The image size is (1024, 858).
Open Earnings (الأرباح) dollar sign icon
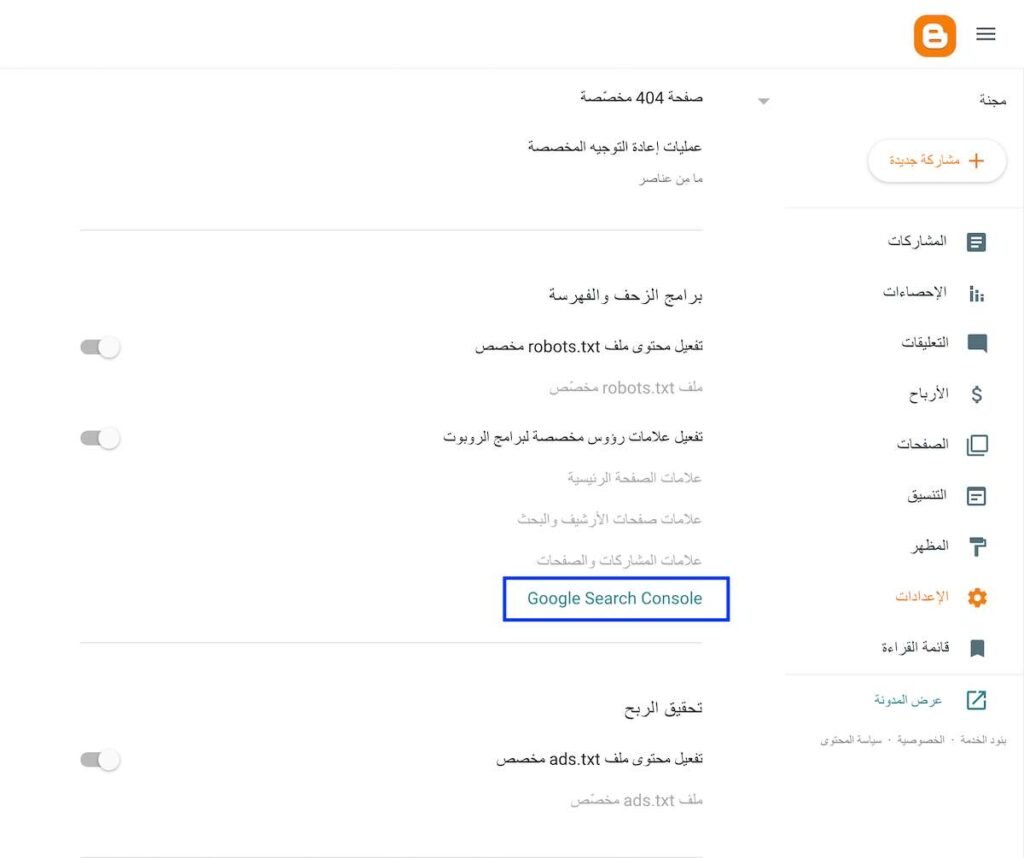point(977,394)
